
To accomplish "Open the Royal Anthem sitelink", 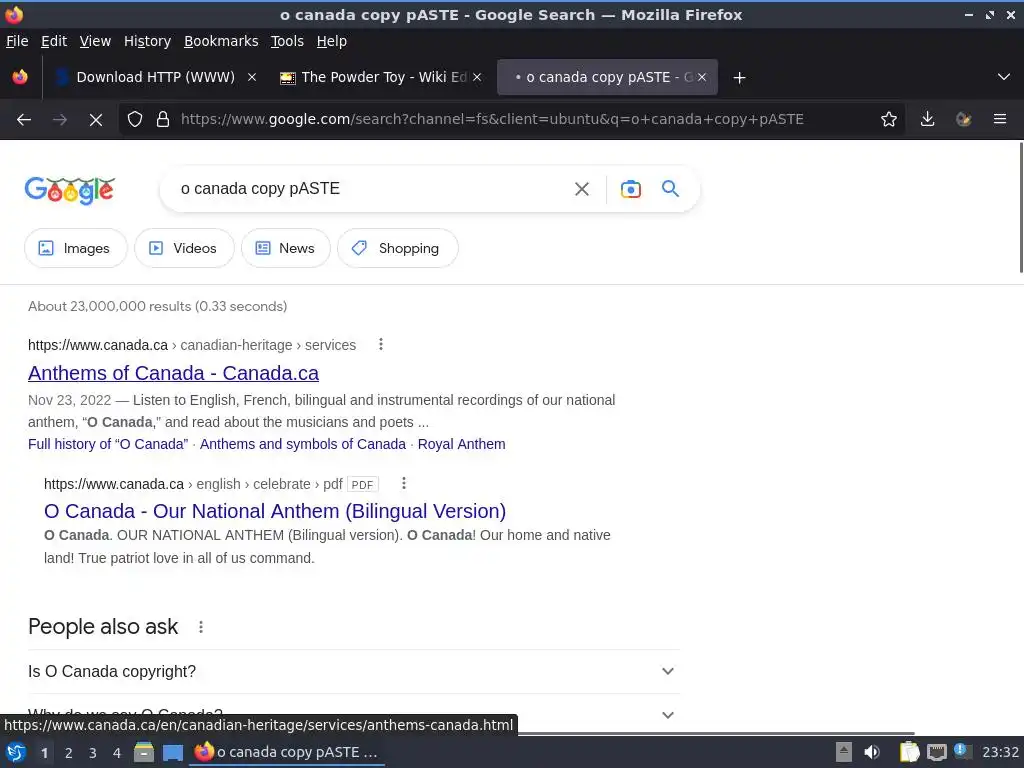I will (461, 444).
